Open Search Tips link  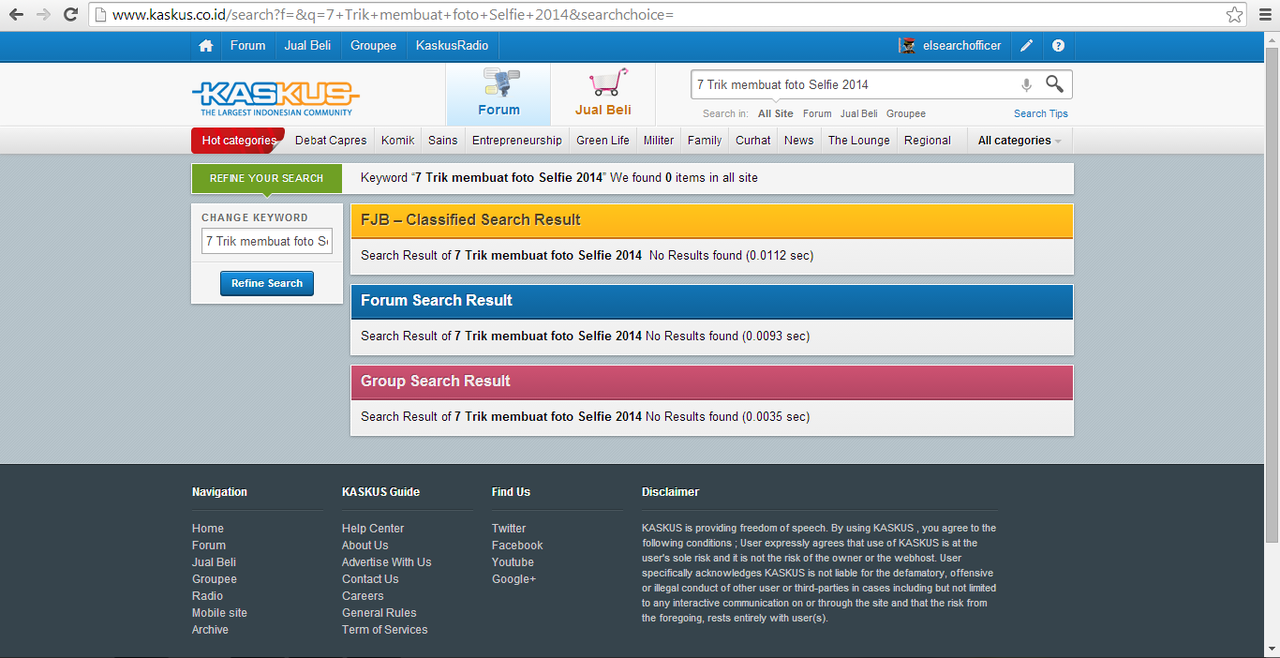coord(1041,114)
